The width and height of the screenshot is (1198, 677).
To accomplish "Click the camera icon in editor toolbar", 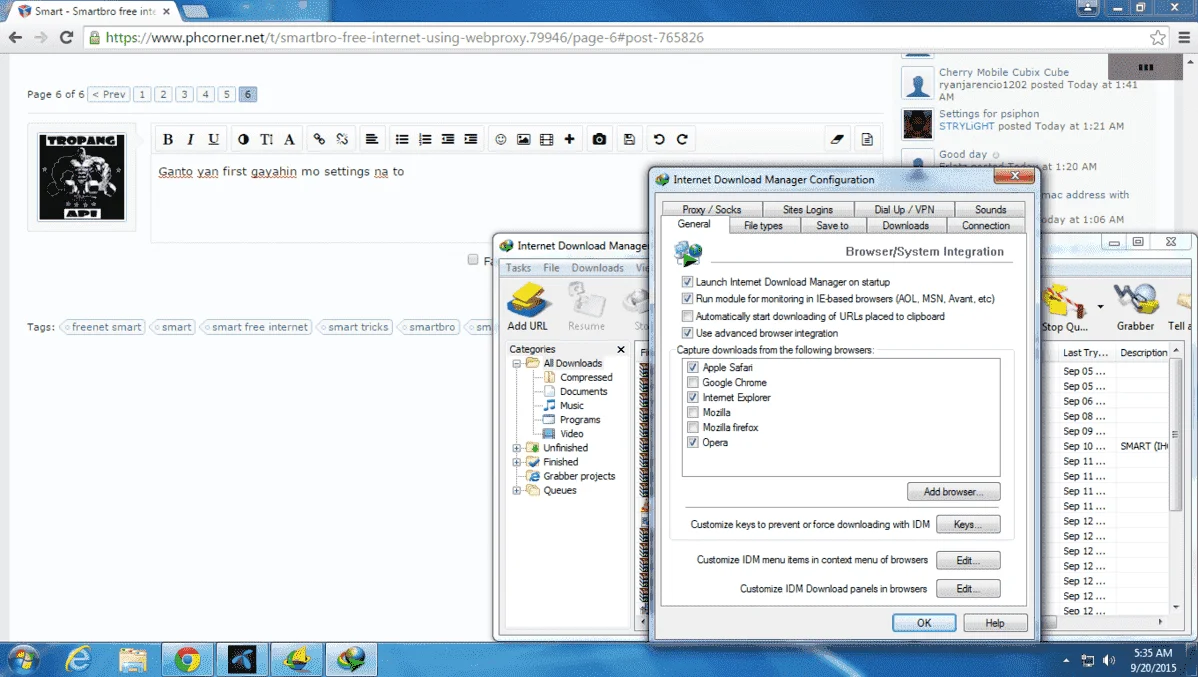I will click(600, 139).
